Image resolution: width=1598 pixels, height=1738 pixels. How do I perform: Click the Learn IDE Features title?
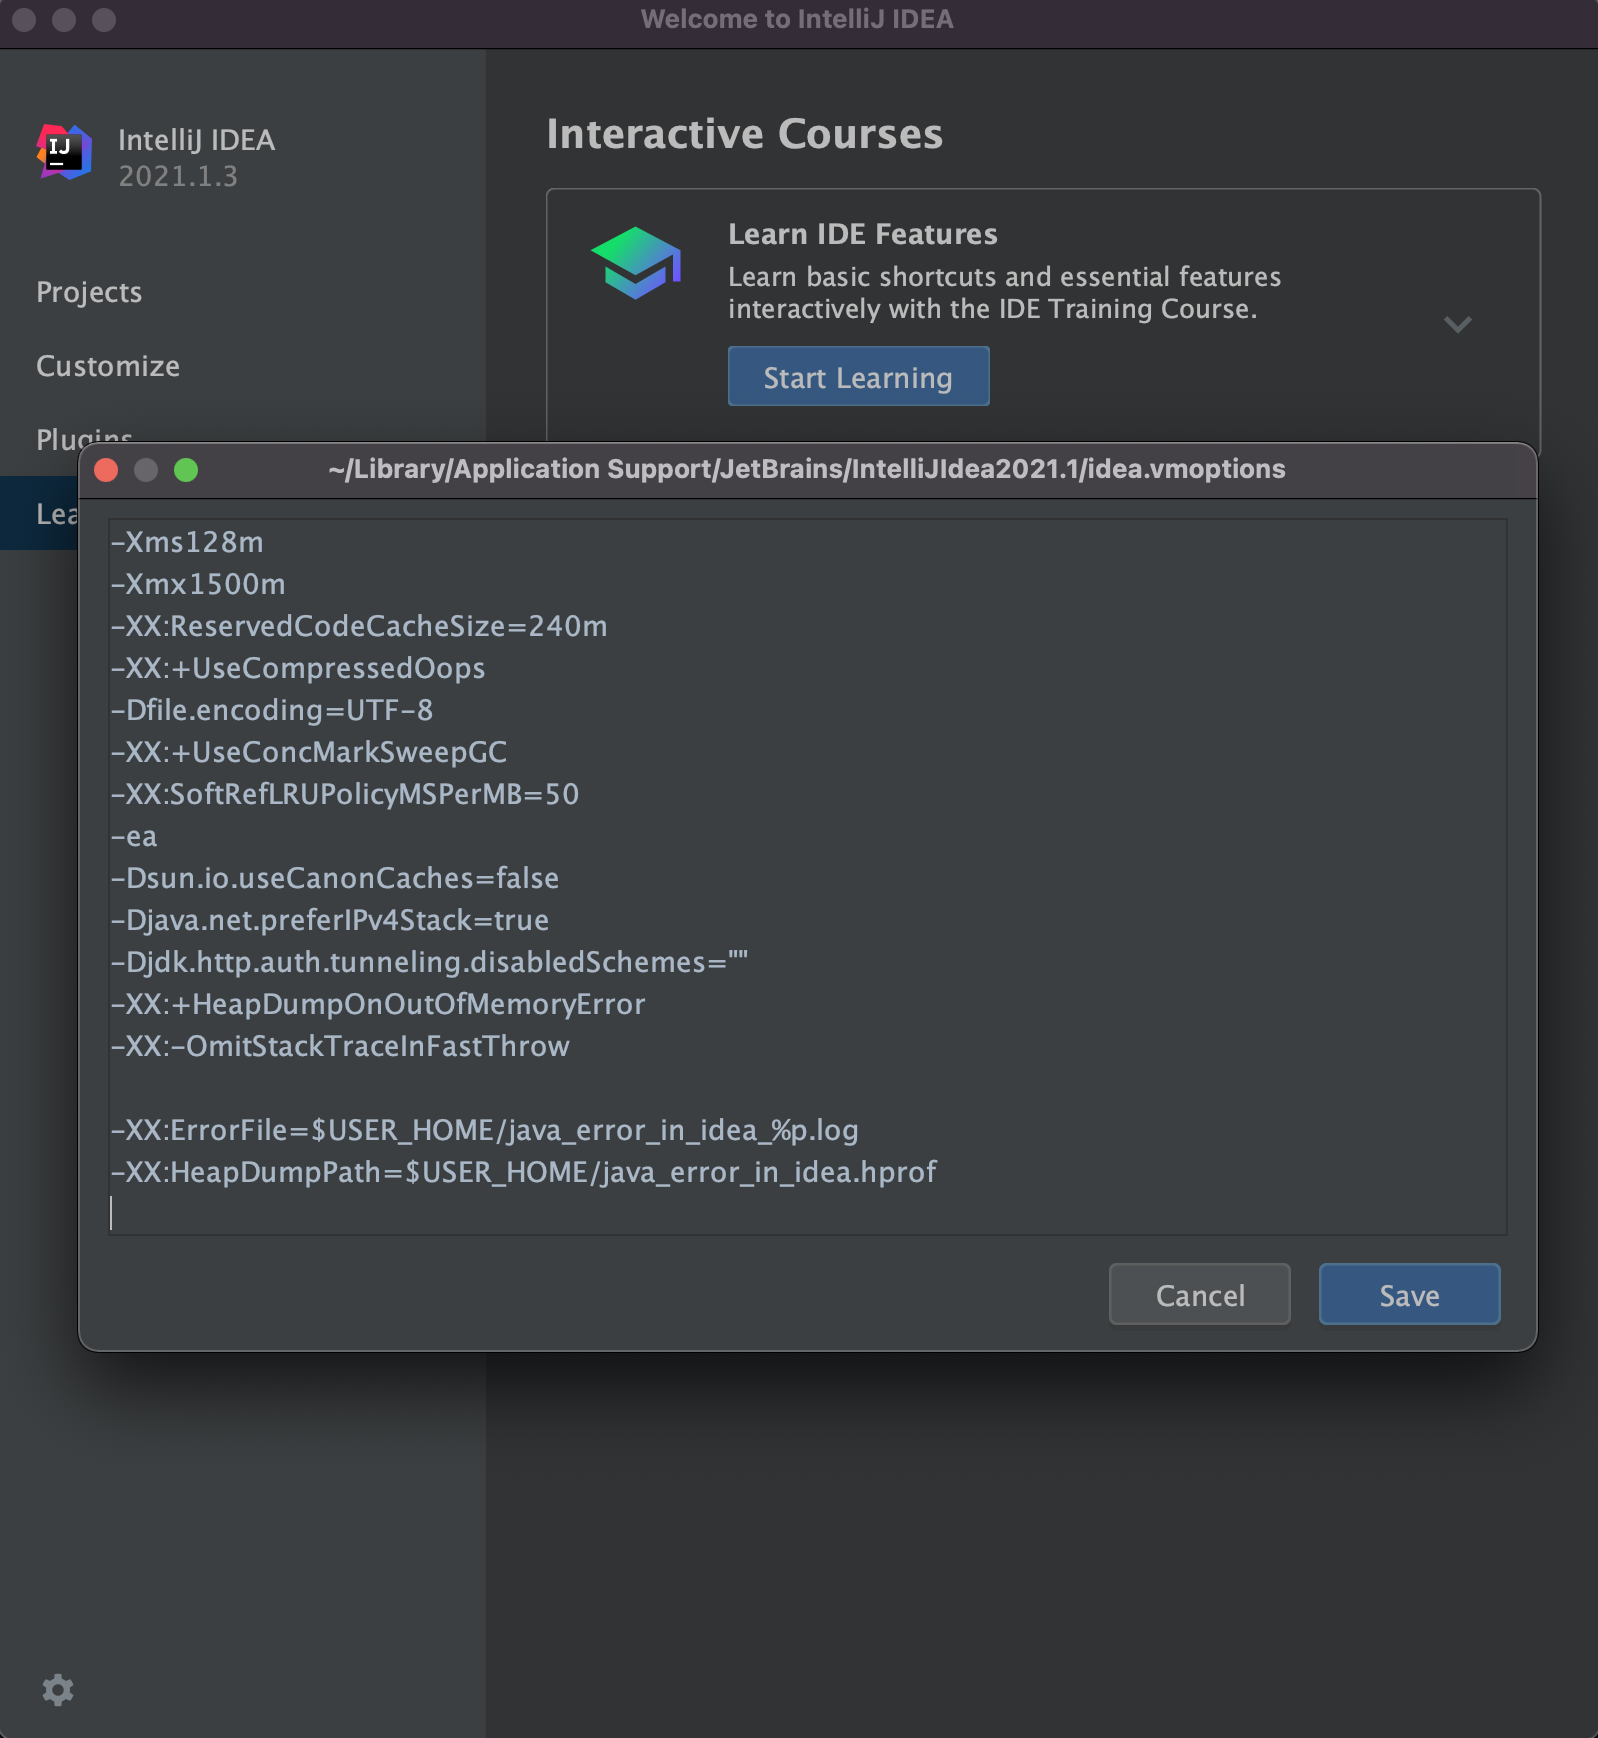point(862,234)
